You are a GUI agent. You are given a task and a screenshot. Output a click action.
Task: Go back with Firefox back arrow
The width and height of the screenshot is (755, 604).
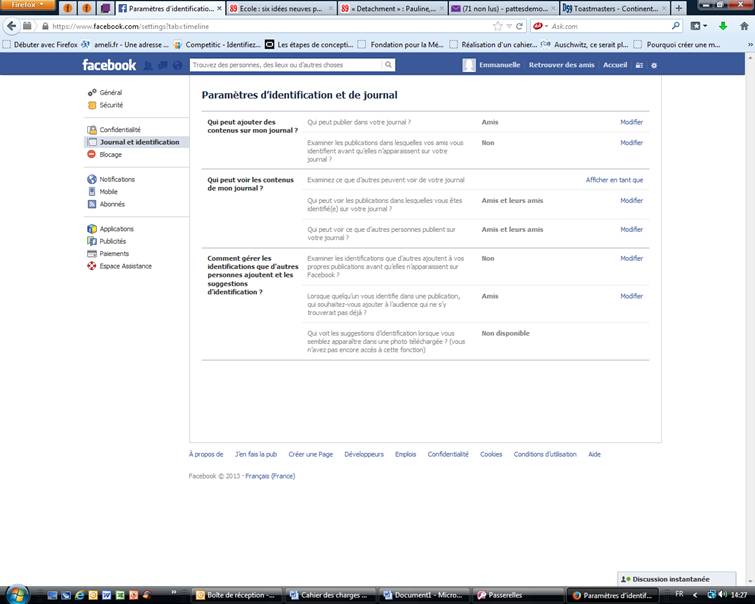[x=12, y=26]
